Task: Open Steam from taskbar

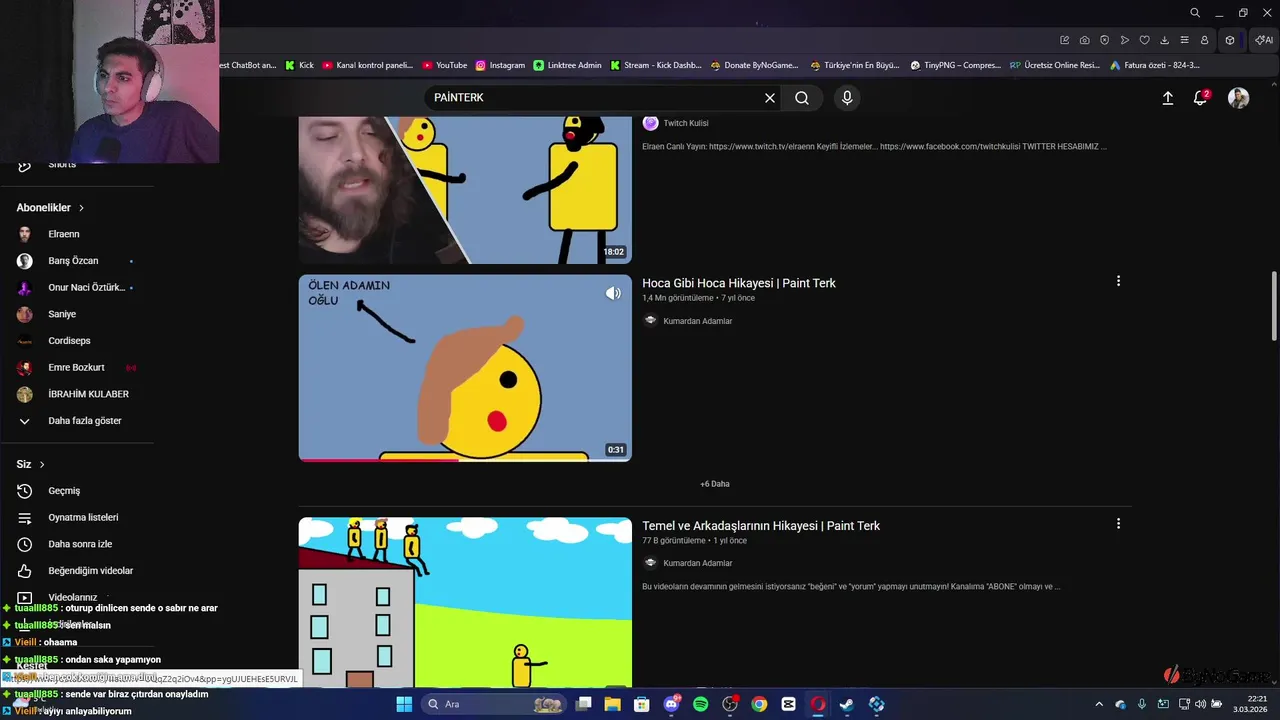Action: [847, 704]
